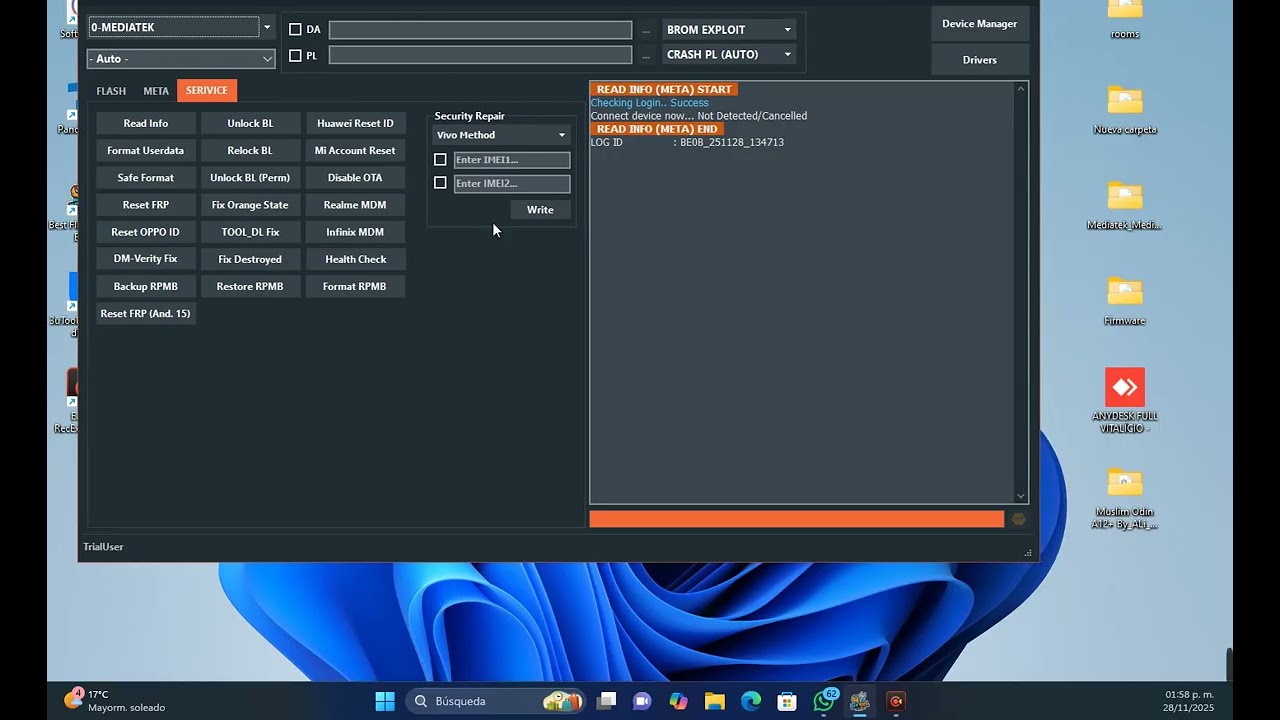Click Infinix MDM

355,232
